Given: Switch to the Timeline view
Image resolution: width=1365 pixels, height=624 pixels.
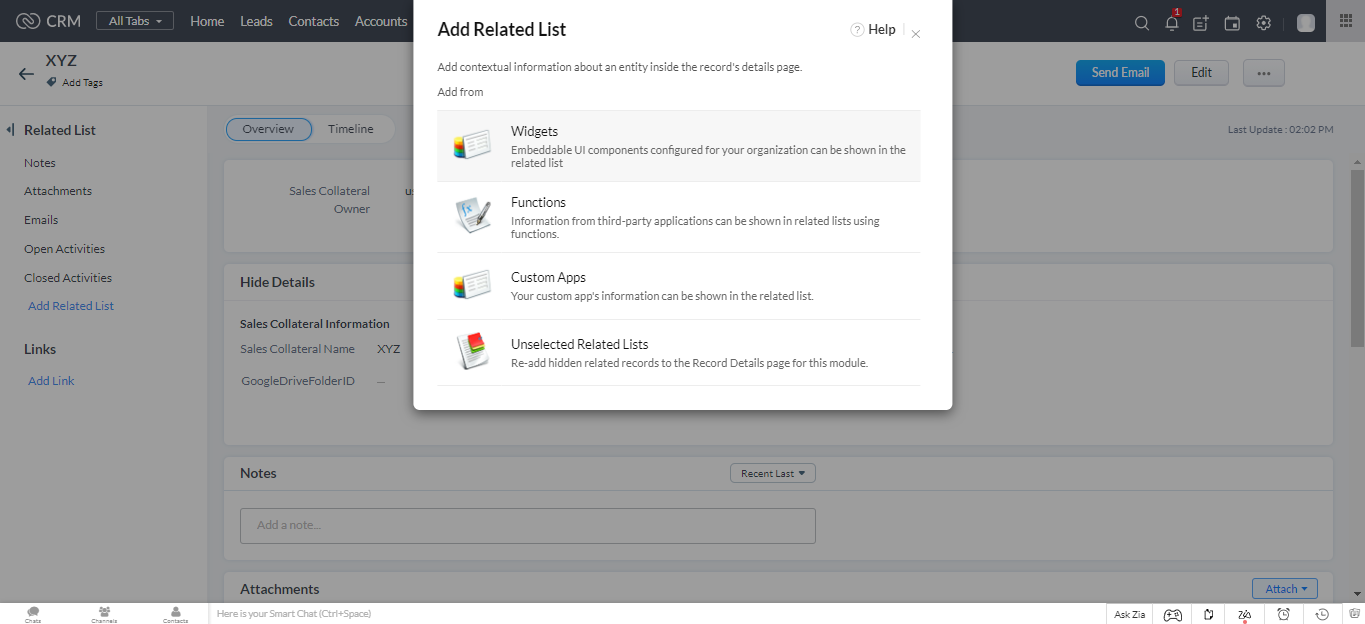Looking at the screenshot, I should pyautogui.click(x=350, y=129).
